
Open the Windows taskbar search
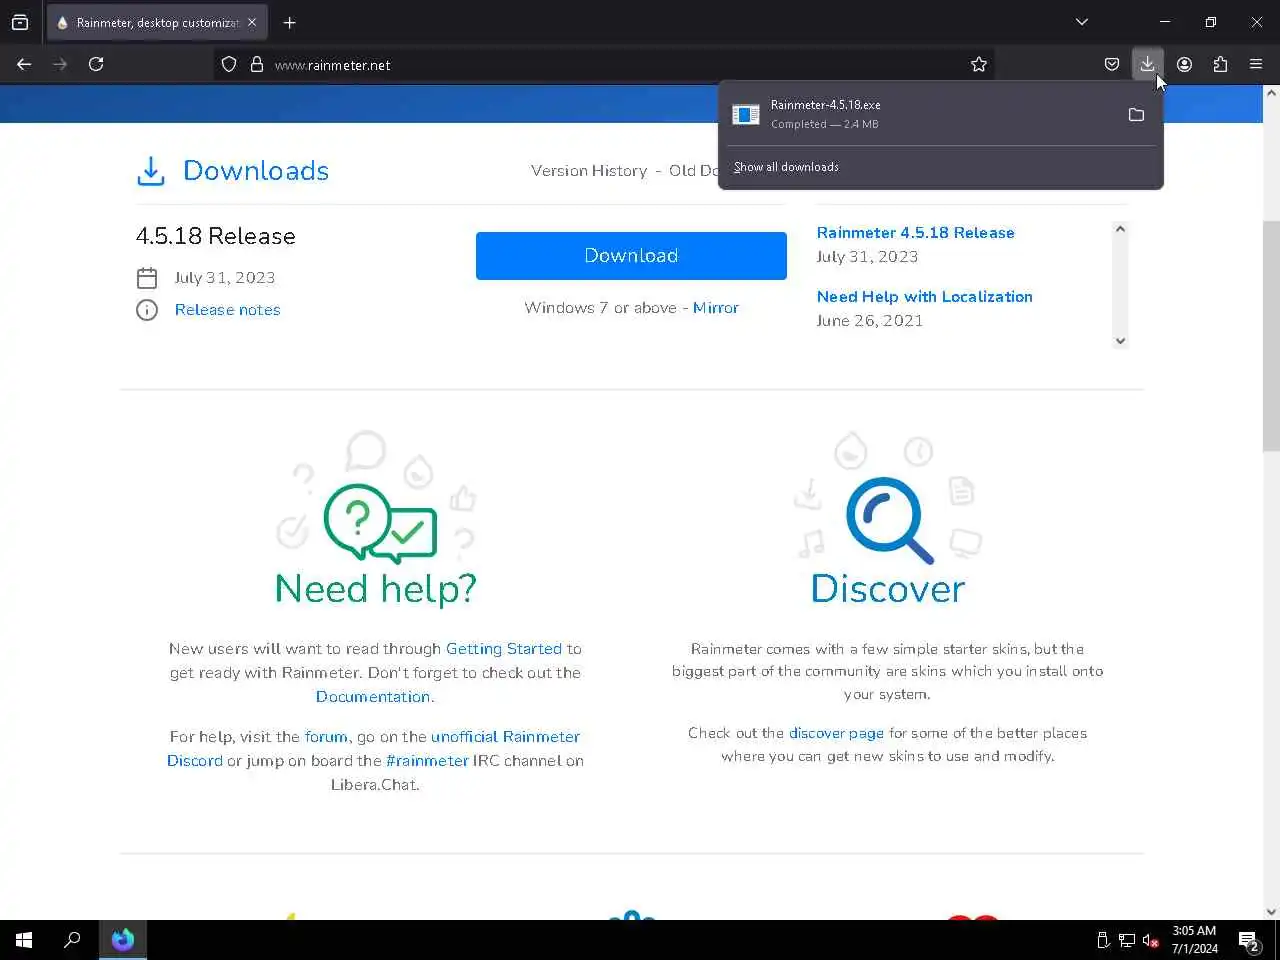click(x=72, y=940)
